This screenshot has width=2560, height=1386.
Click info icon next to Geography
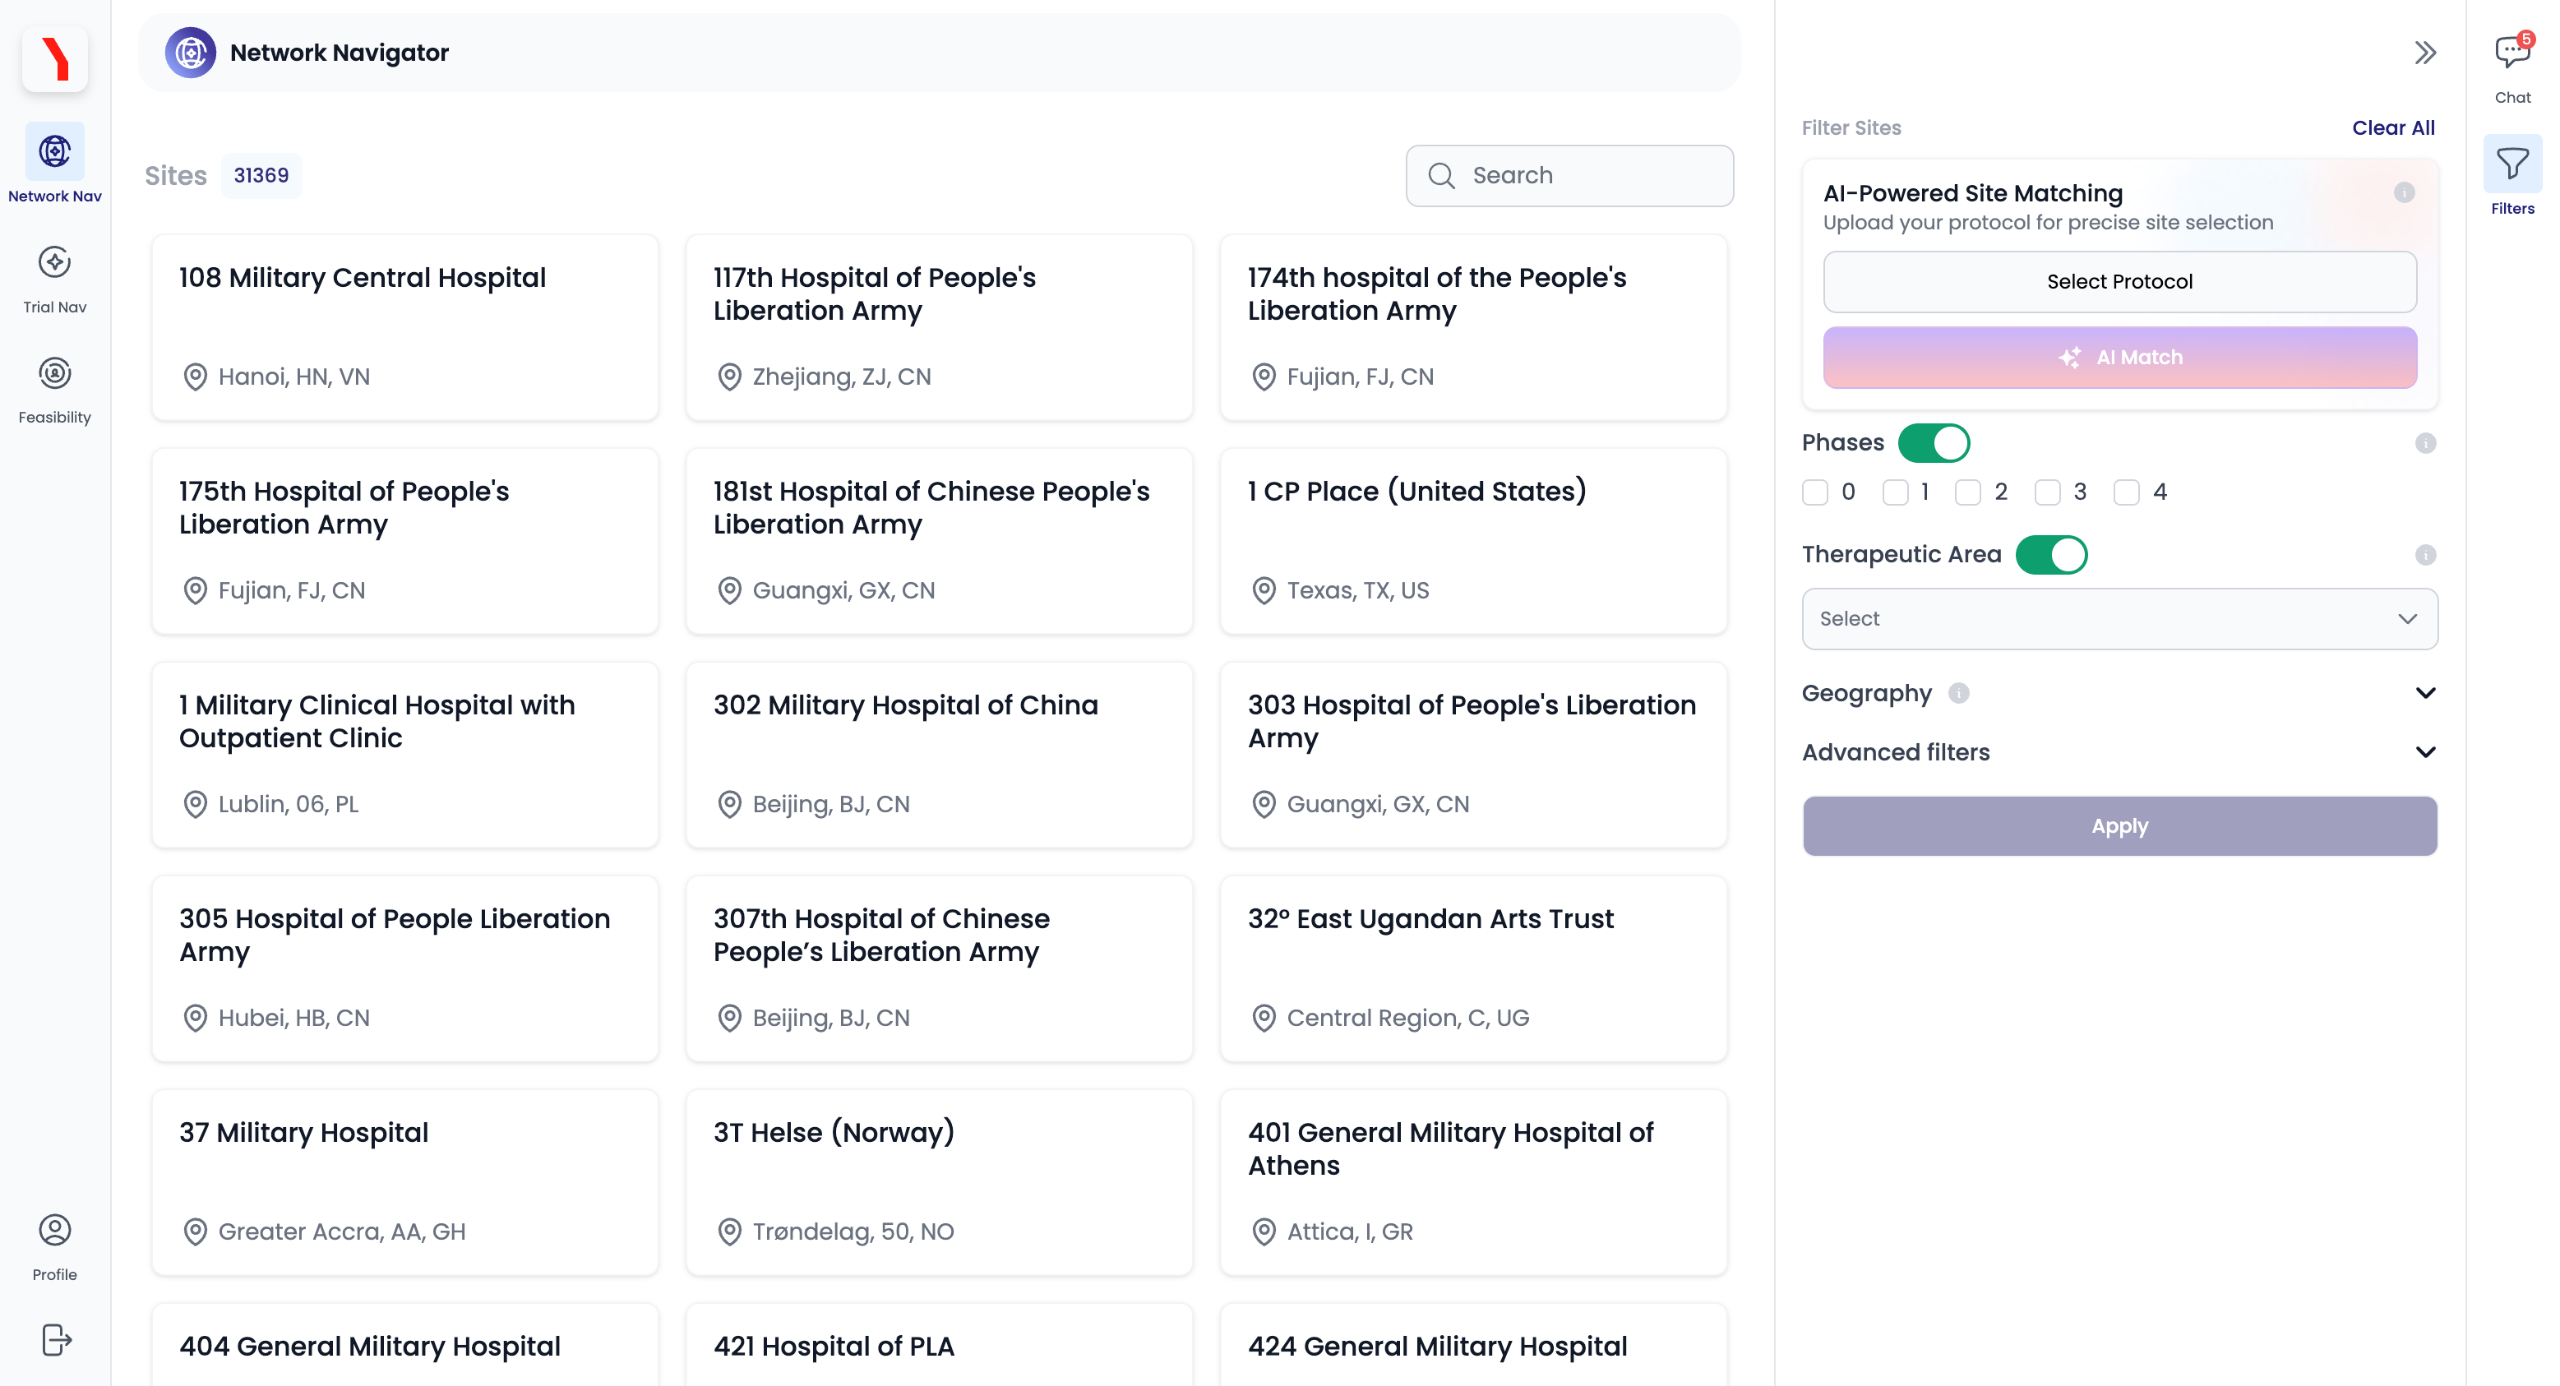(x=1958, y=693)
